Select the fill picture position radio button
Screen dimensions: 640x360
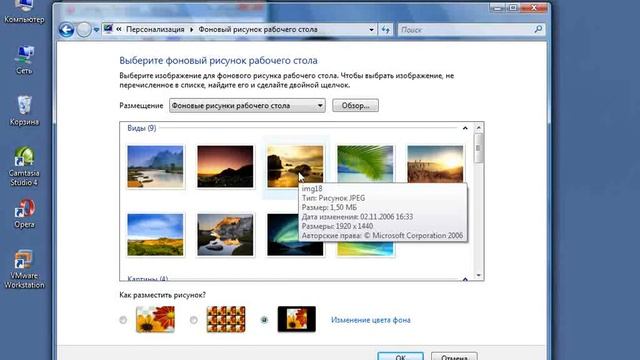(123, 320)
